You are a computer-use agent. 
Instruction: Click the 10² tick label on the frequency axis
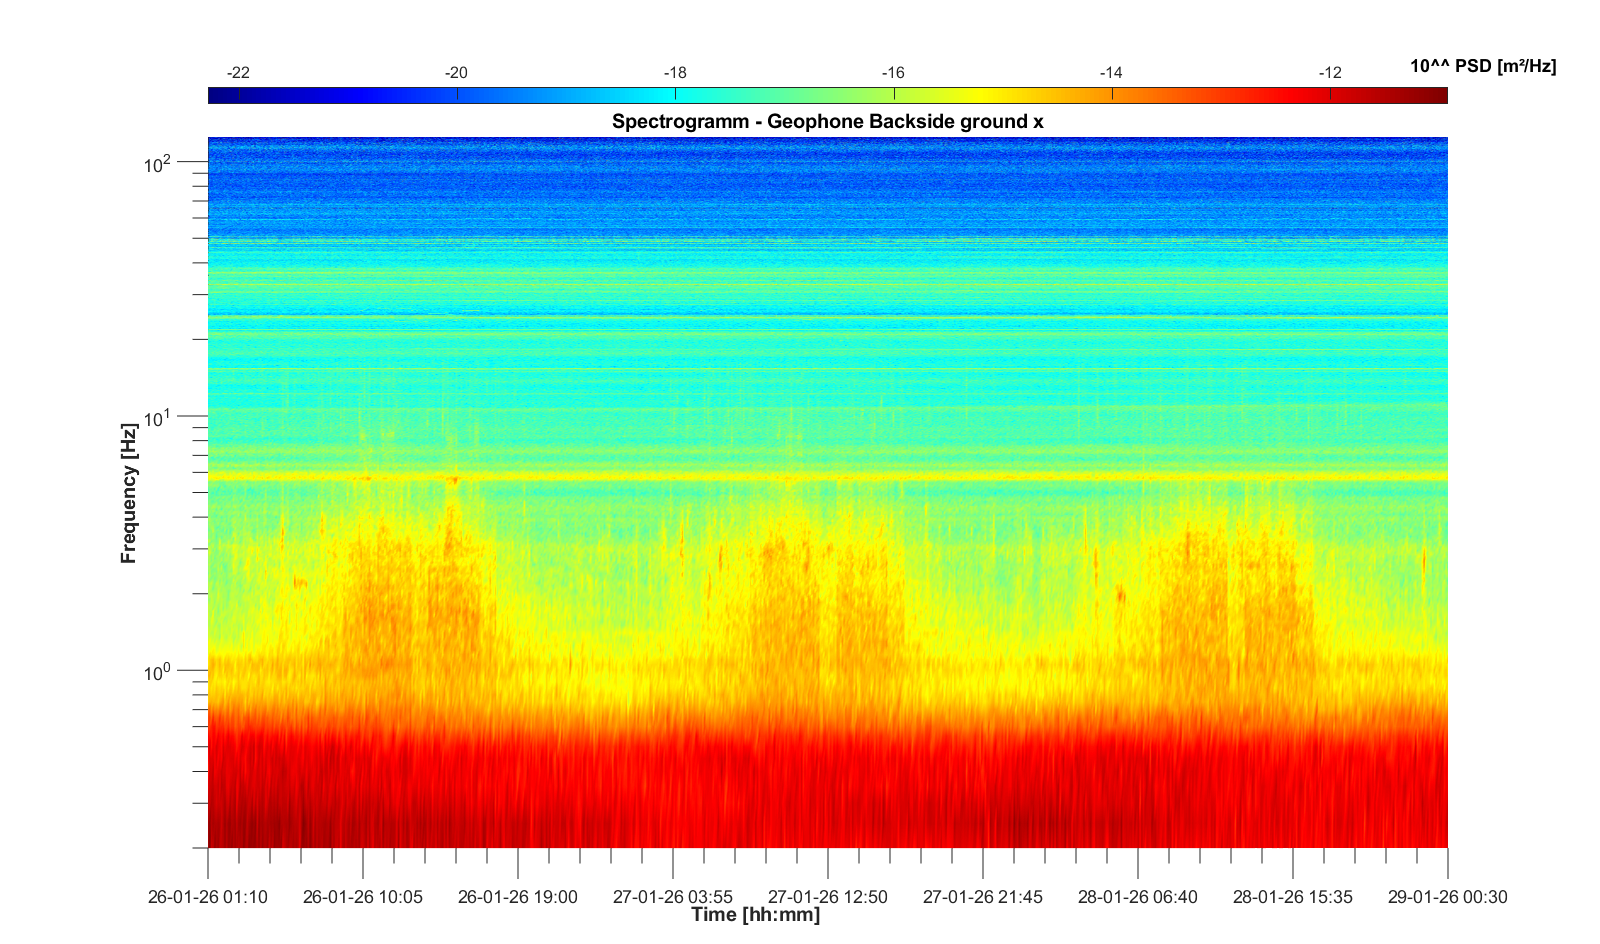point(158,163)
